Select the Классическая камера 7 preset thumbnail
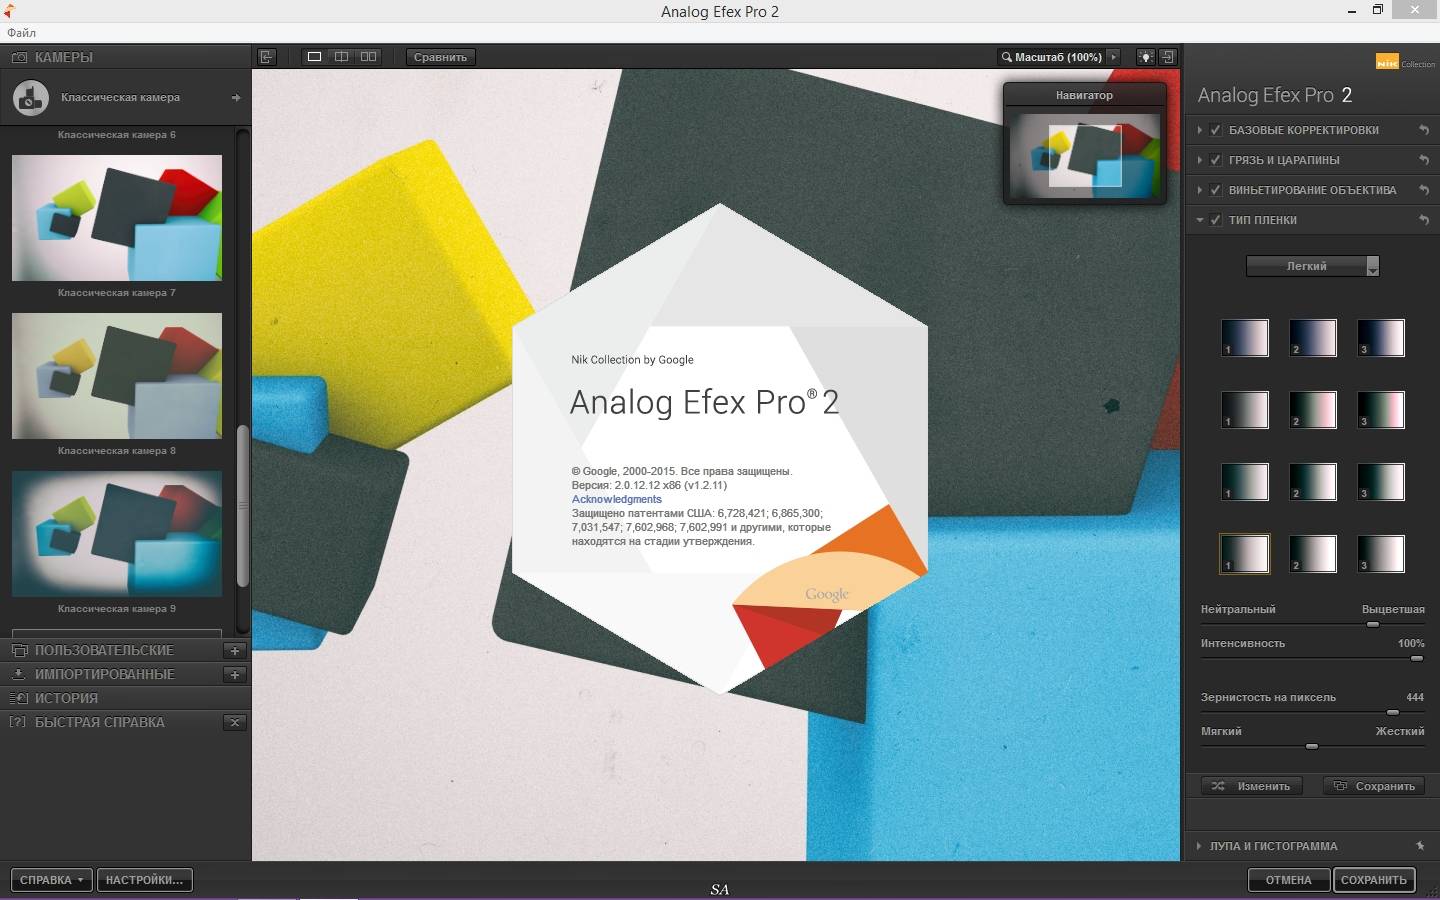Image resolution: width=1440 pixels, height=900 pixels. tap(117, 217)
